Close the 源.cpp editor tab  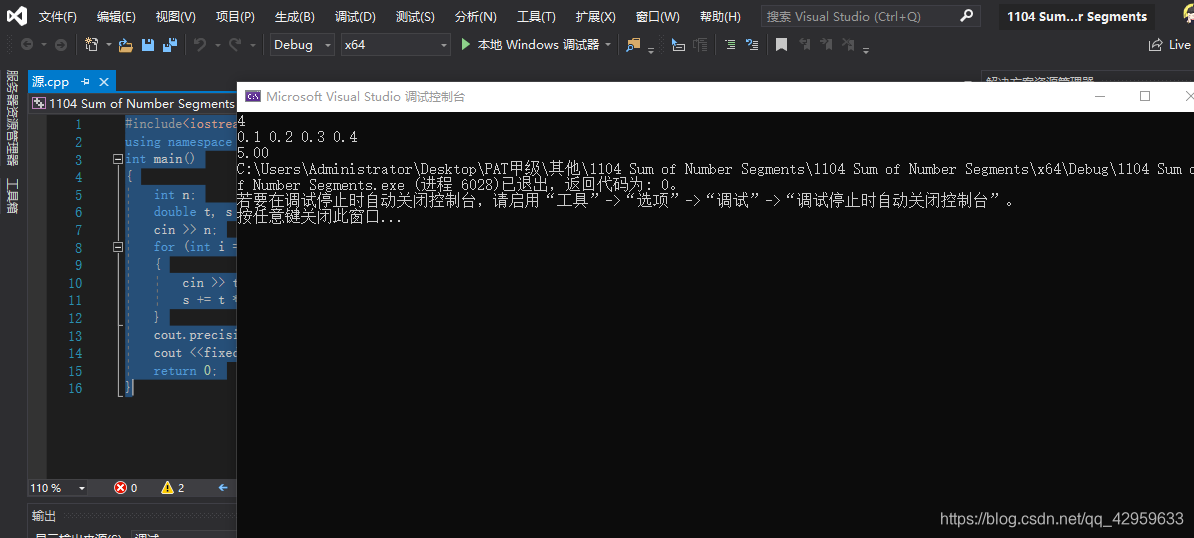(x=104, y=81)
